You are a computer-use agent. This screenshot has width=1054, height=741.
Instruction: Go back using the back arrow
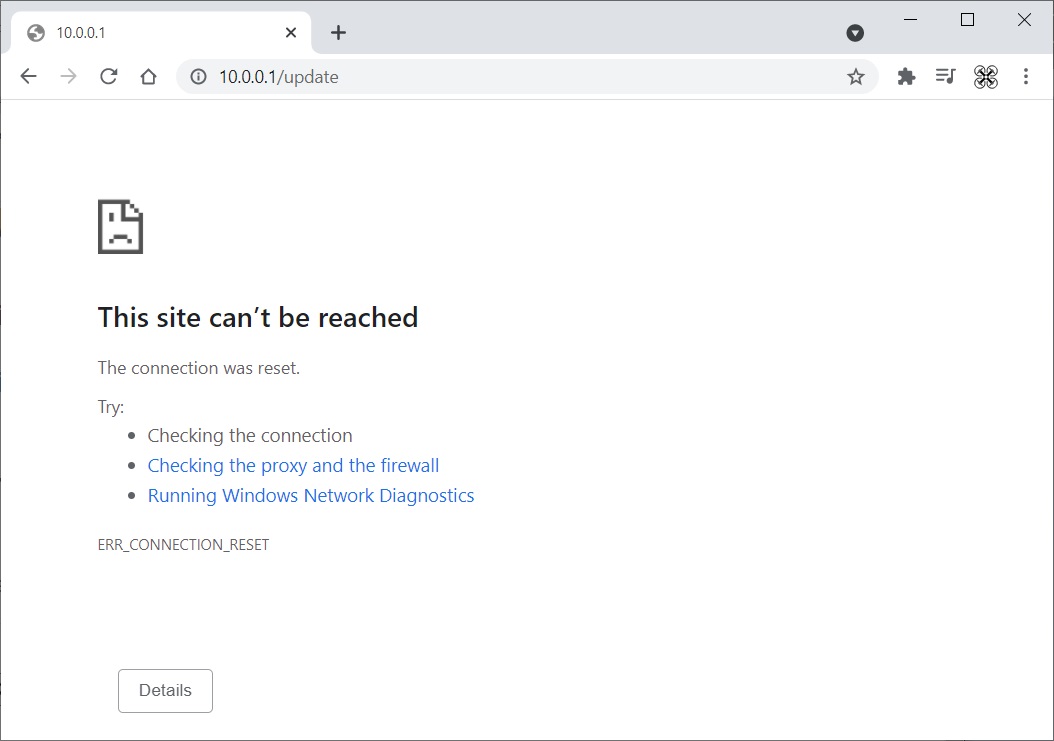click(x=28, y=77)
